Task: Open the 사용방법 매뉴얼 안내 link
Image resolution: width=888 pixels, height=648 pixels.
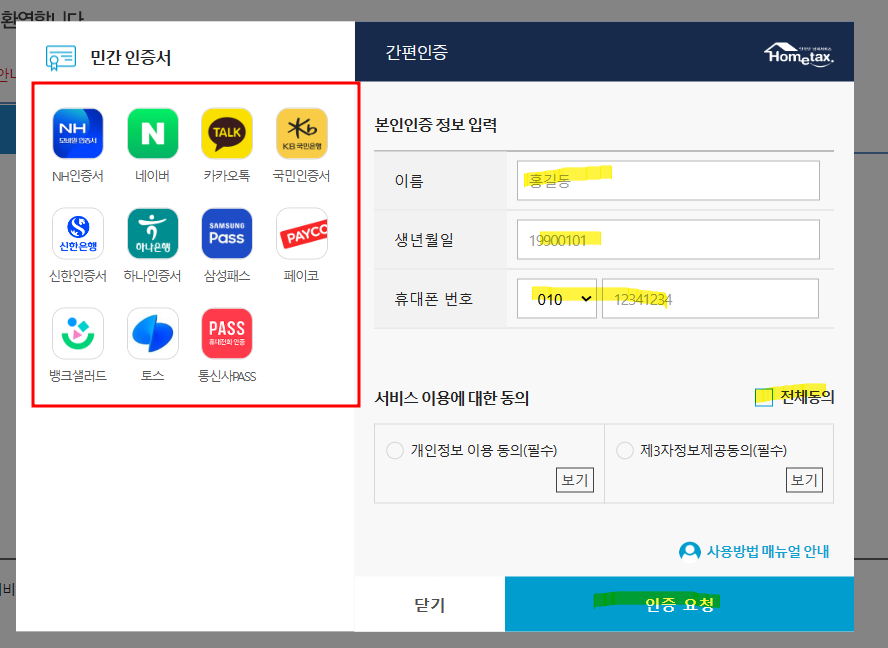Action: [767, 551]
